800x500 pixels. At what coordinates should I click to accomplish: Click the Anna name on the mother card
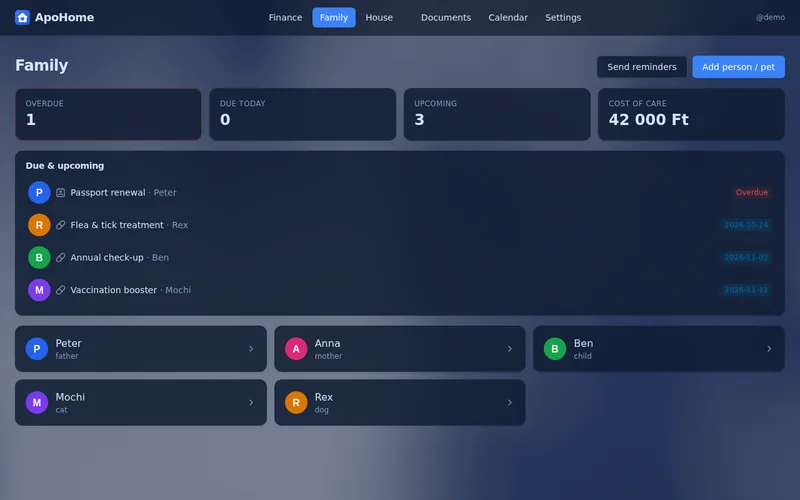327,343
